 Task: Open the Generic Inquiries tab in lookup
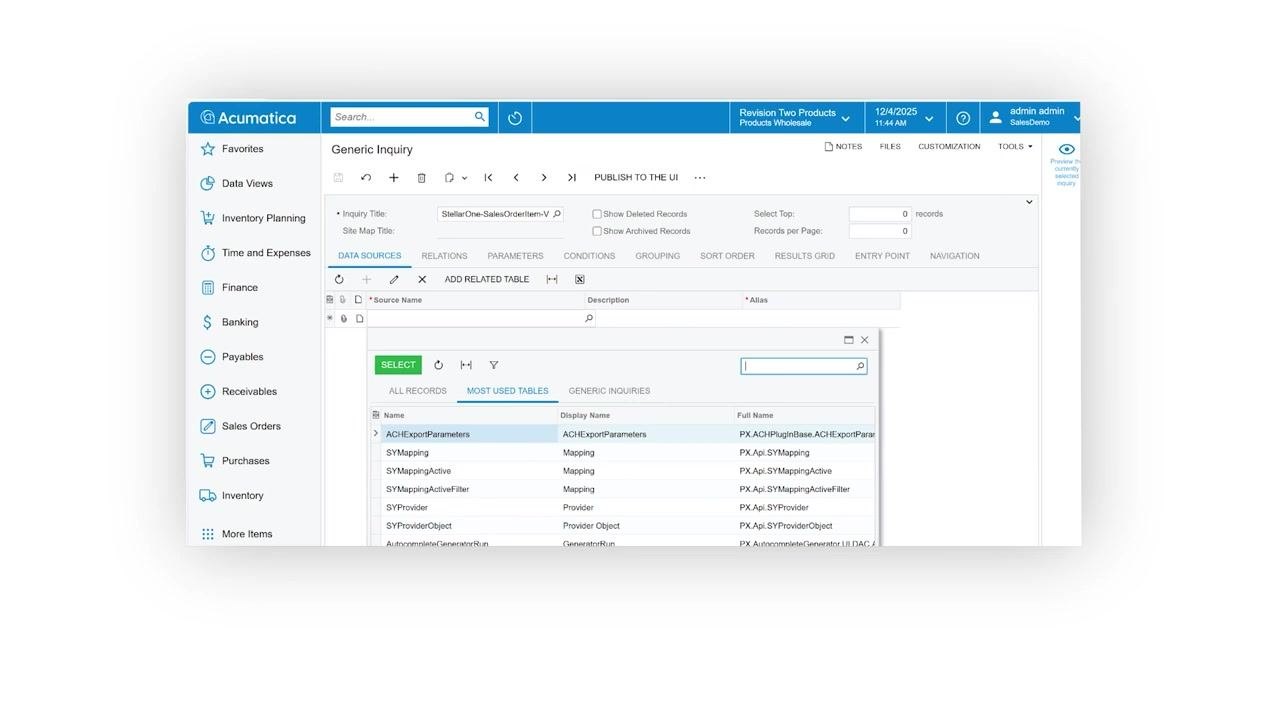click(609, 391)
